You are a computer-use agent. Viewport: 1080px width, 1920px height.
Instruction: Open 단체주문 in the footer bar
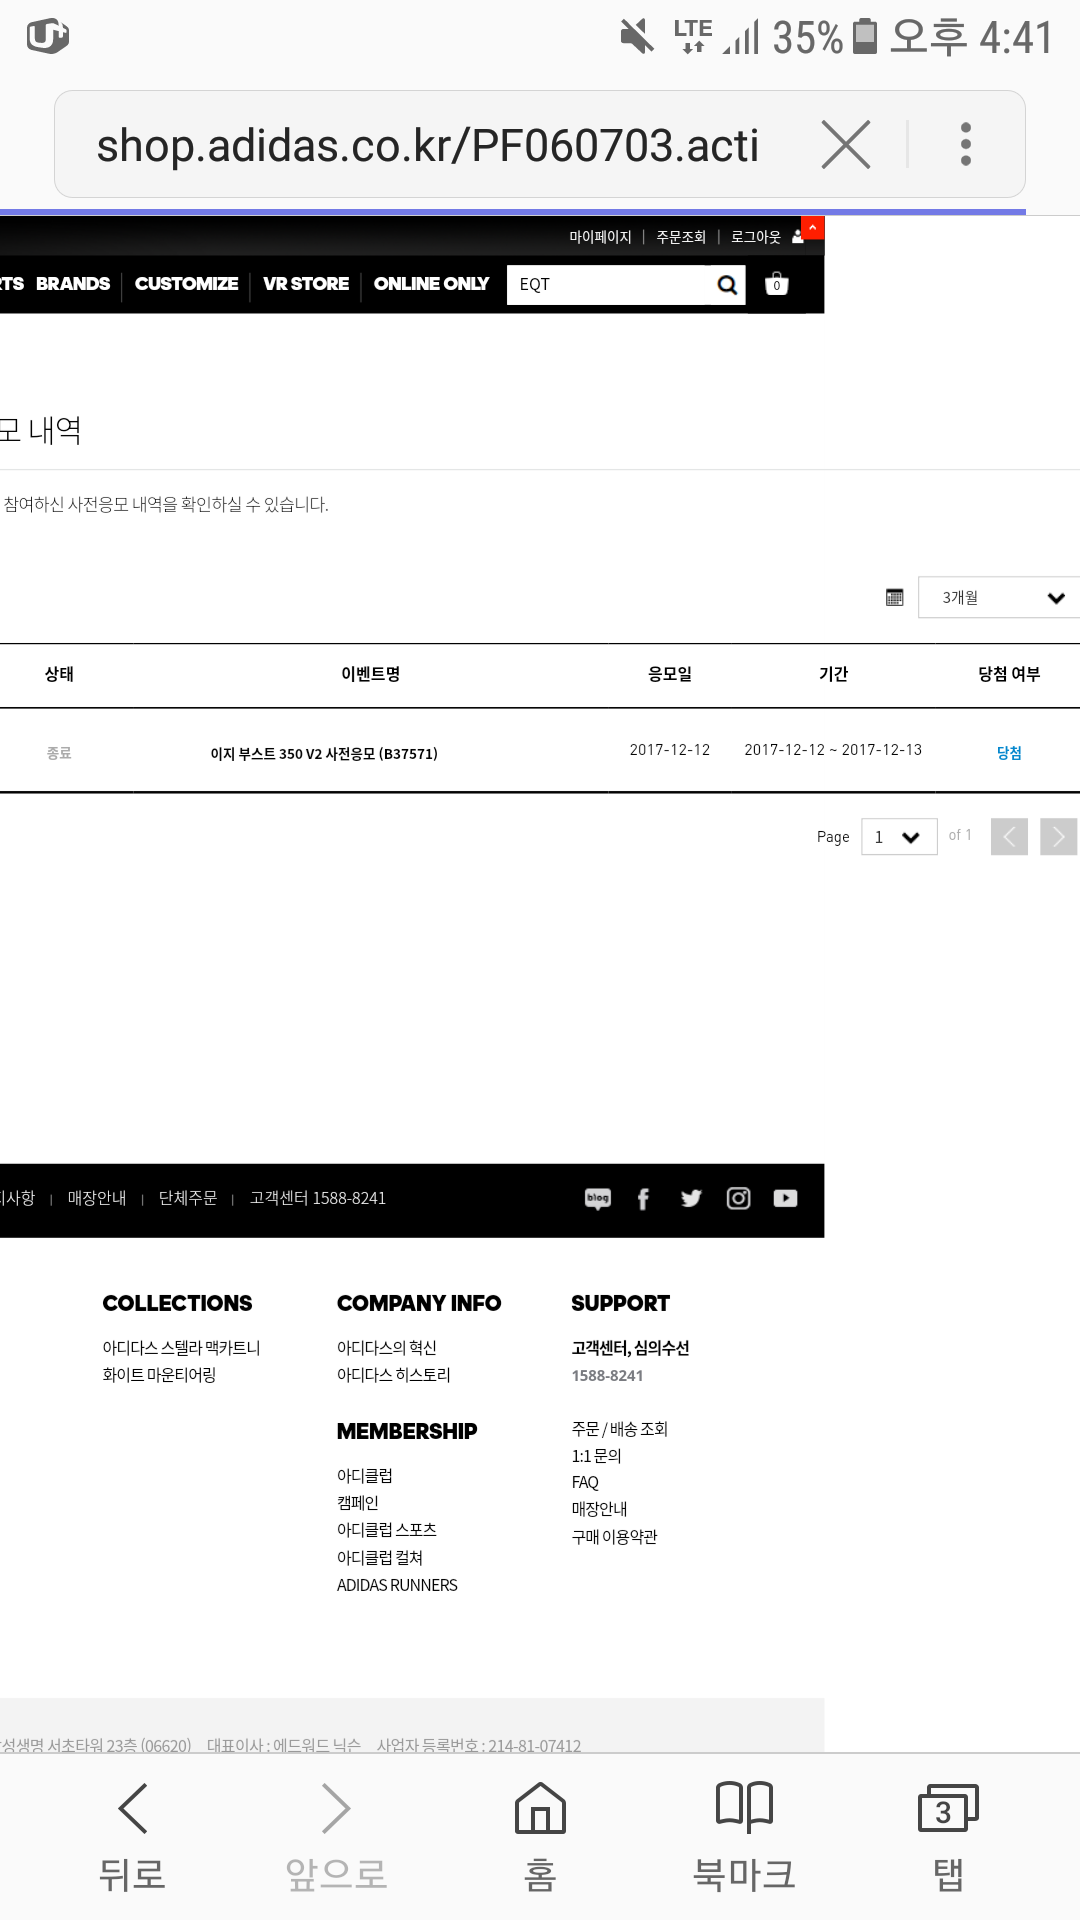pos(188,1198)
